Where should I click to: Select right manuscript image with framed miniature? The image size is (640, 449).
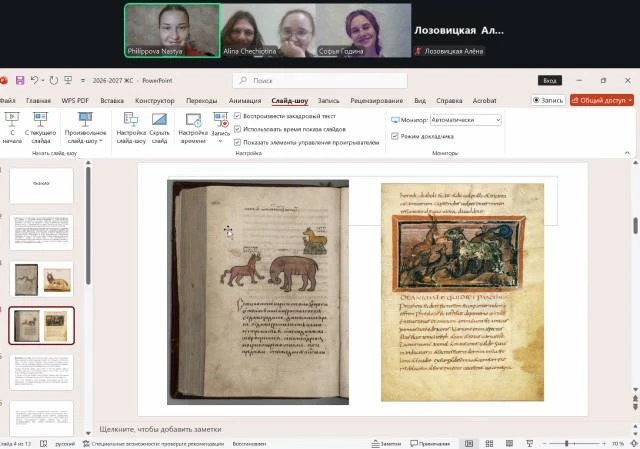[462, 292]
